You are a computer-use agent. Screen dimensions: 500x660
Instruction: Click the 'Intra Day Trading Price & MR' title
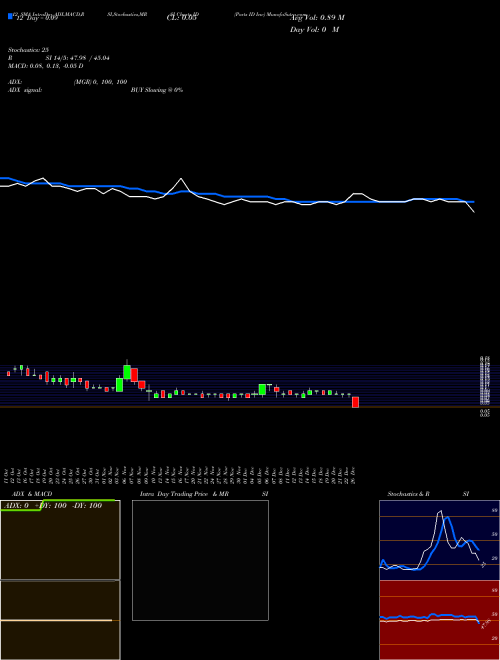(x=184, y=494)
